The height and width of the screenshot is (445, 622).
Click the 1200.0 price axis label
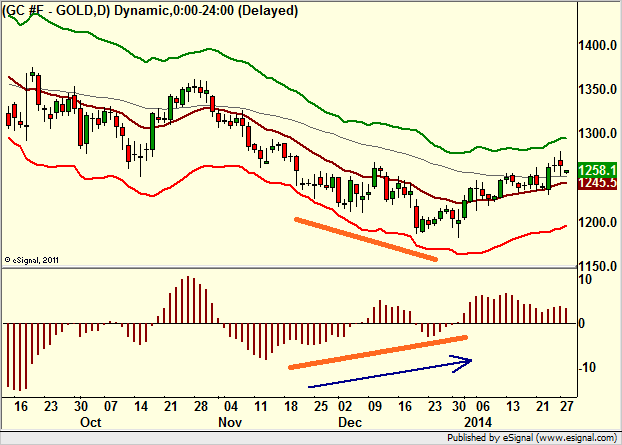(x=597, y=222)
